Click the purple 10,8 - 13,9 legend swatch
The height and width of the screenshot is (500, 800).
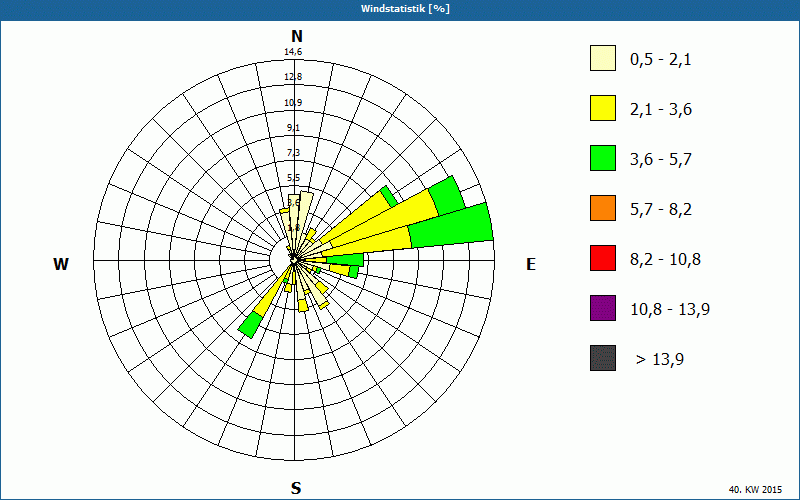(603, 308)
